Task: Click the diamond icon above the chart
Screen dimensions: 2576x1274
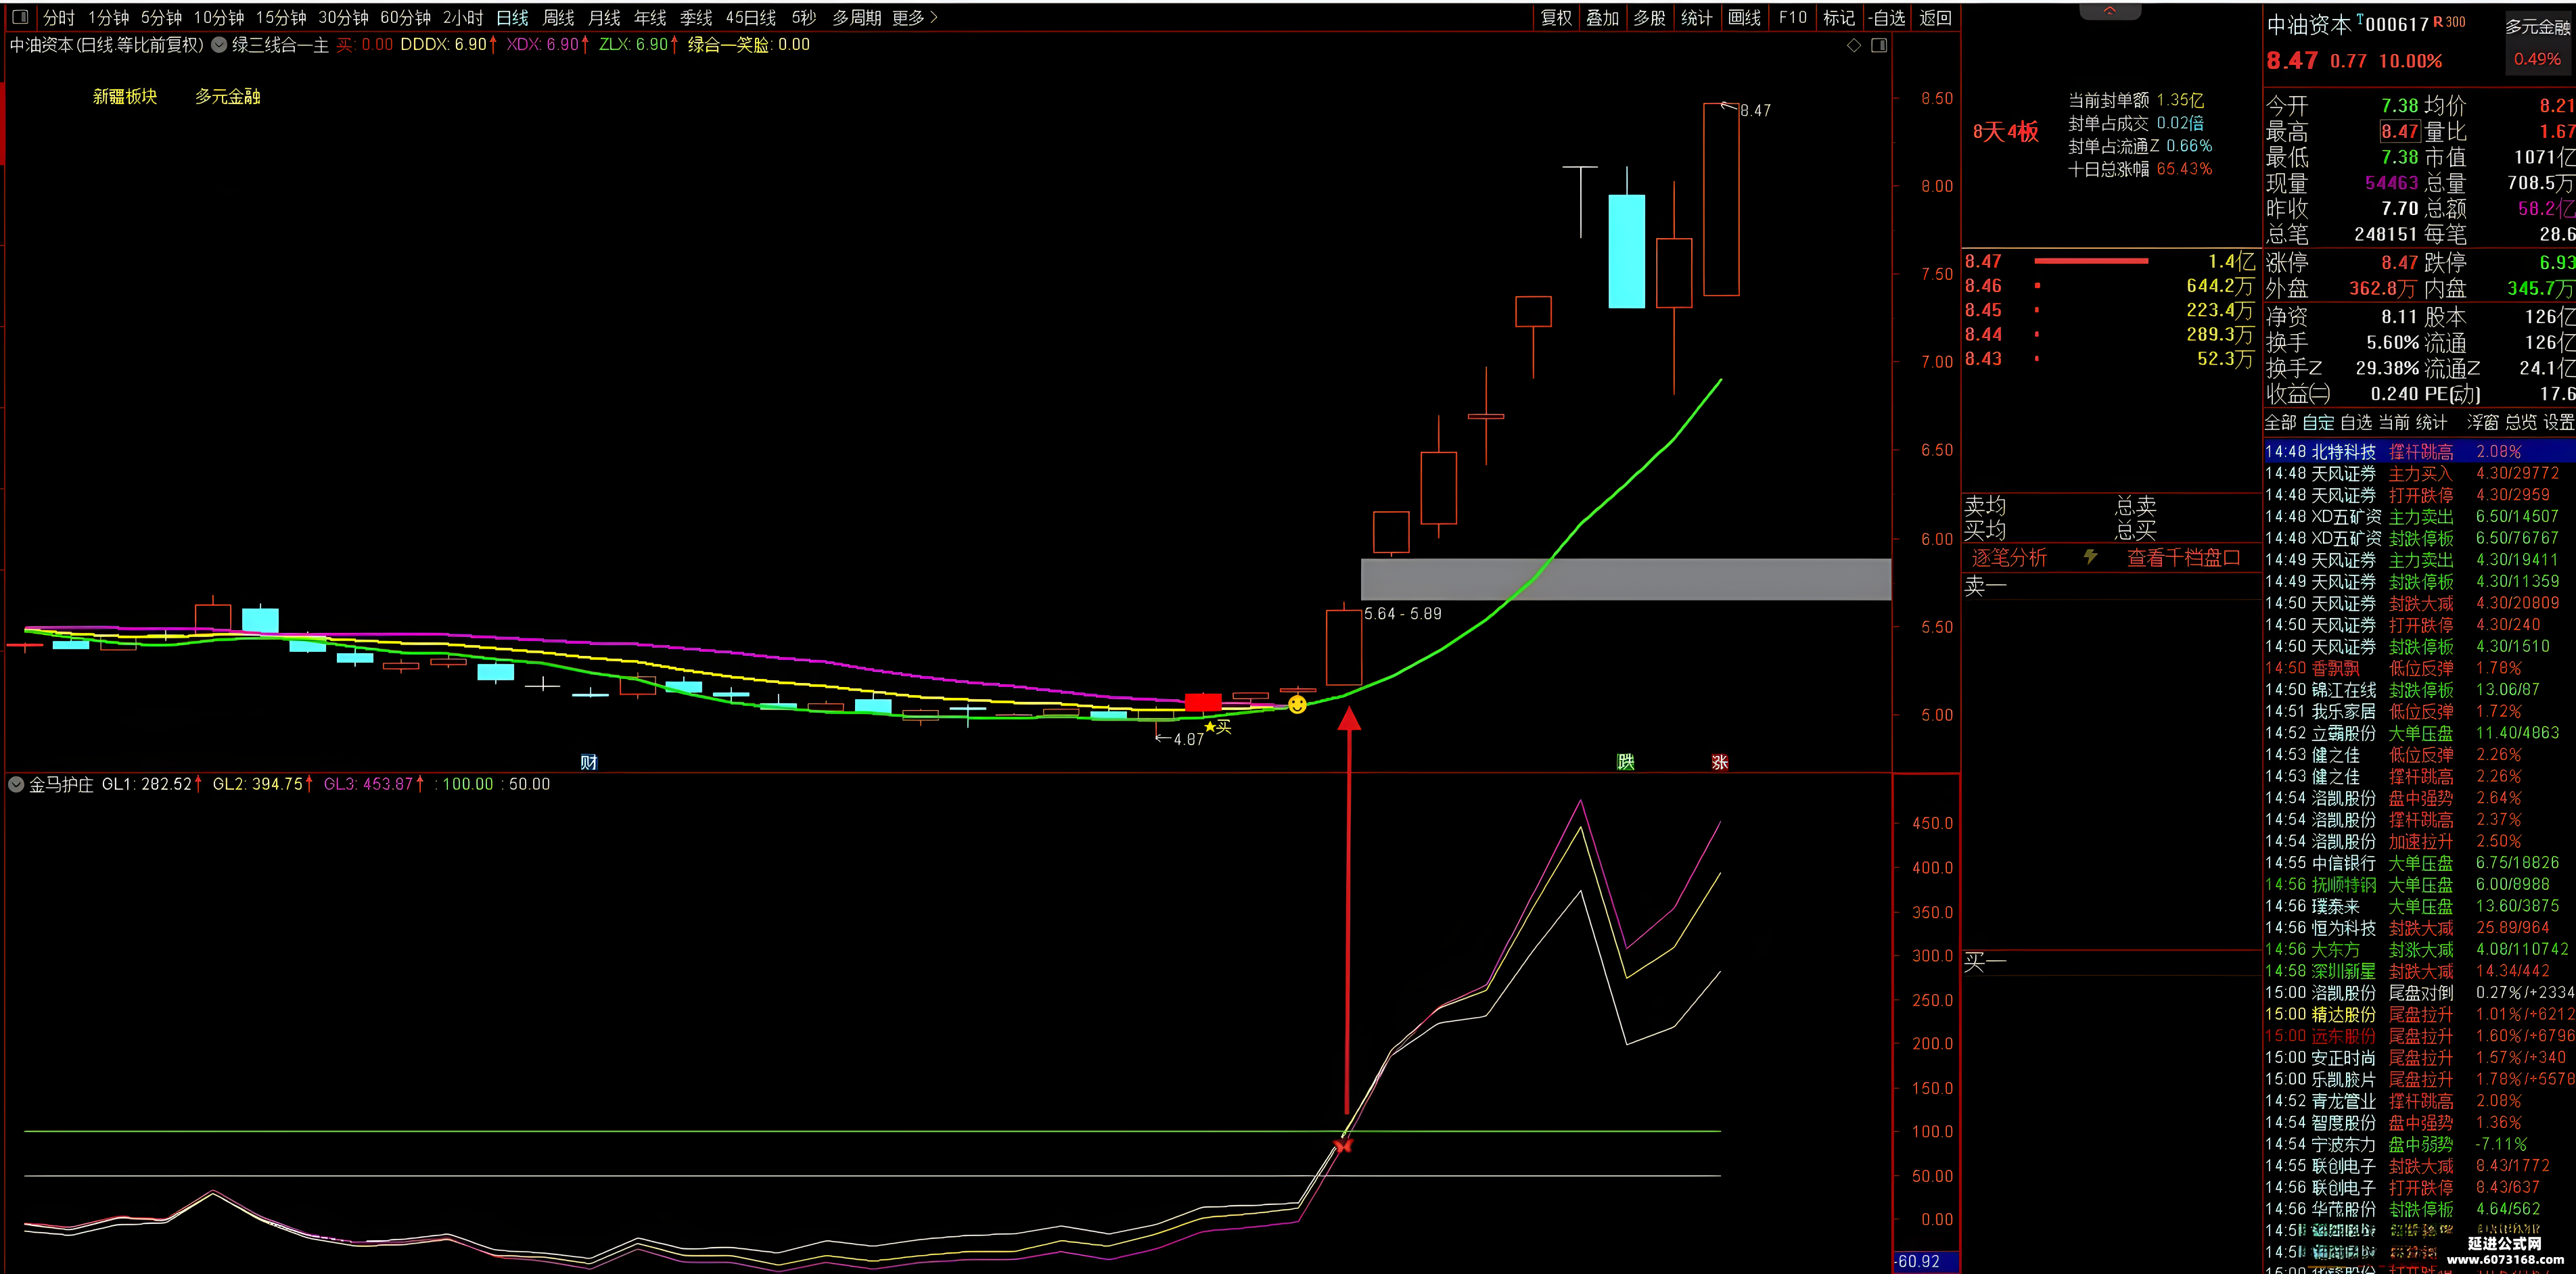Action: point(1853,45)
